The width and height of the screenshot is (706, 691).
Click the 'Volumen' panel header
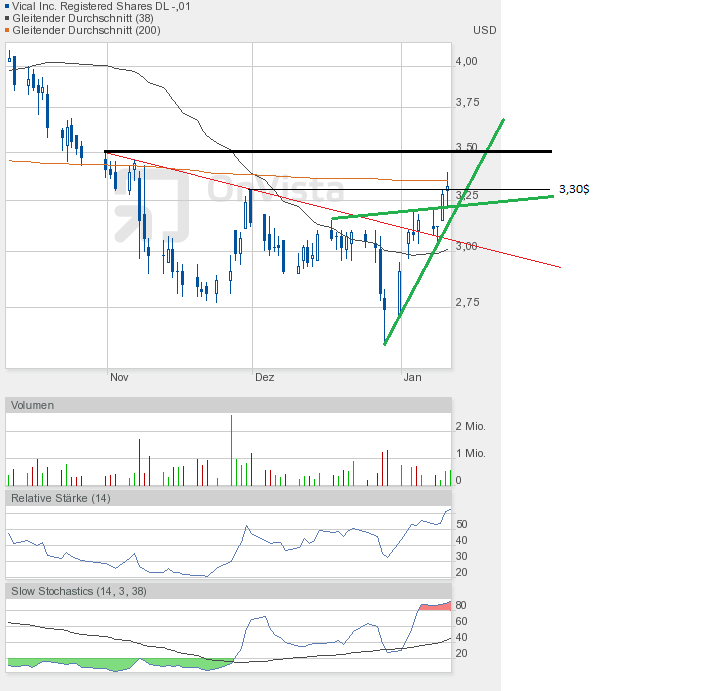tap(33, 405)
